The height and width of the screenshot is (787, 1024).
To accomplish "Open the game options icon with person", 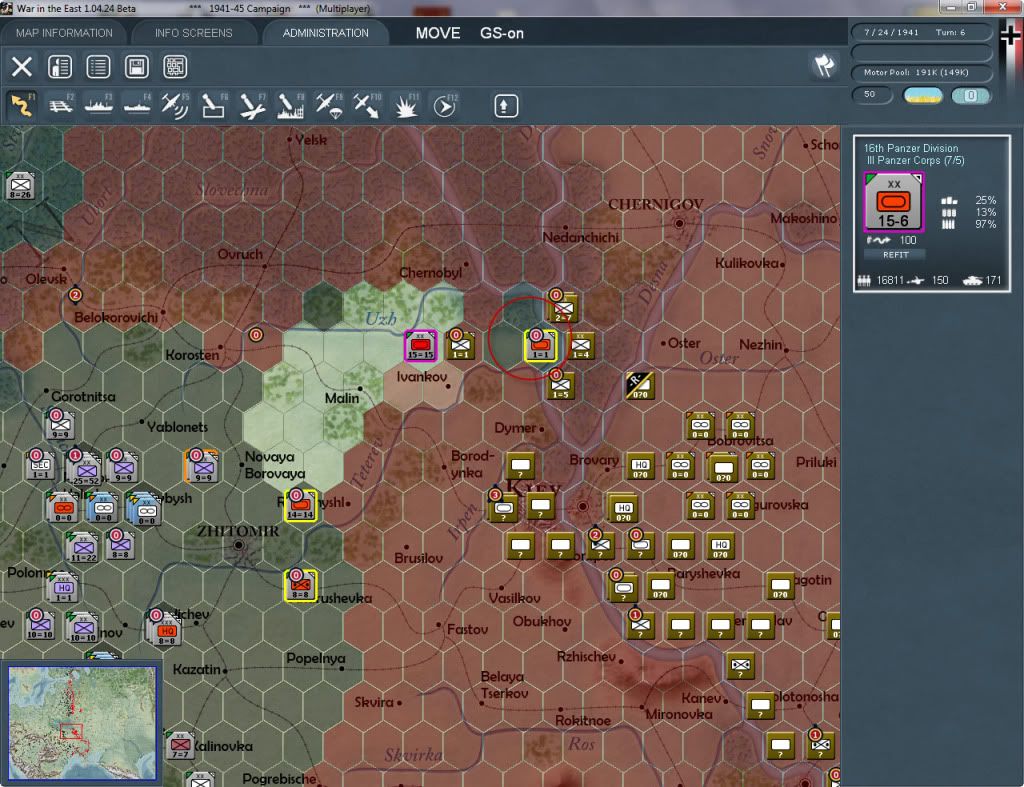I will click(x=60, y=67).
